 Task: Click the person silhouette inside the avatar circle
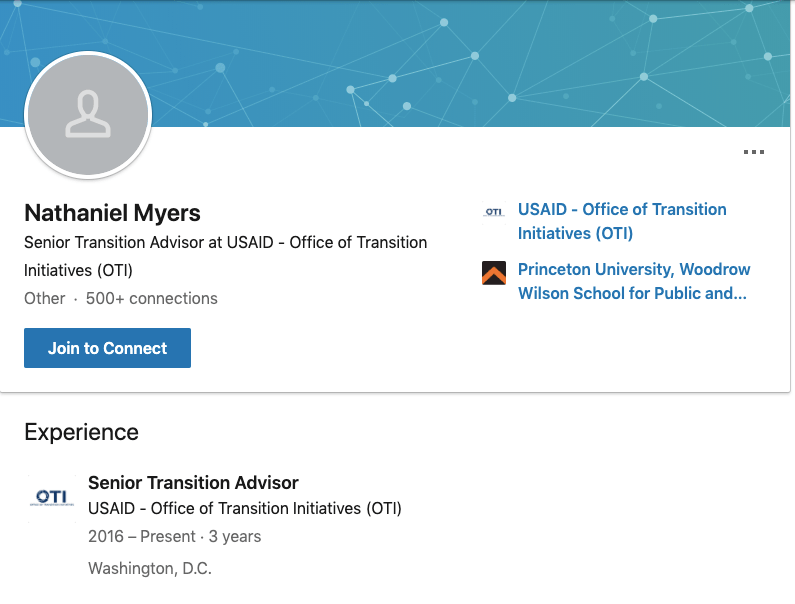(x=88, y=114)
